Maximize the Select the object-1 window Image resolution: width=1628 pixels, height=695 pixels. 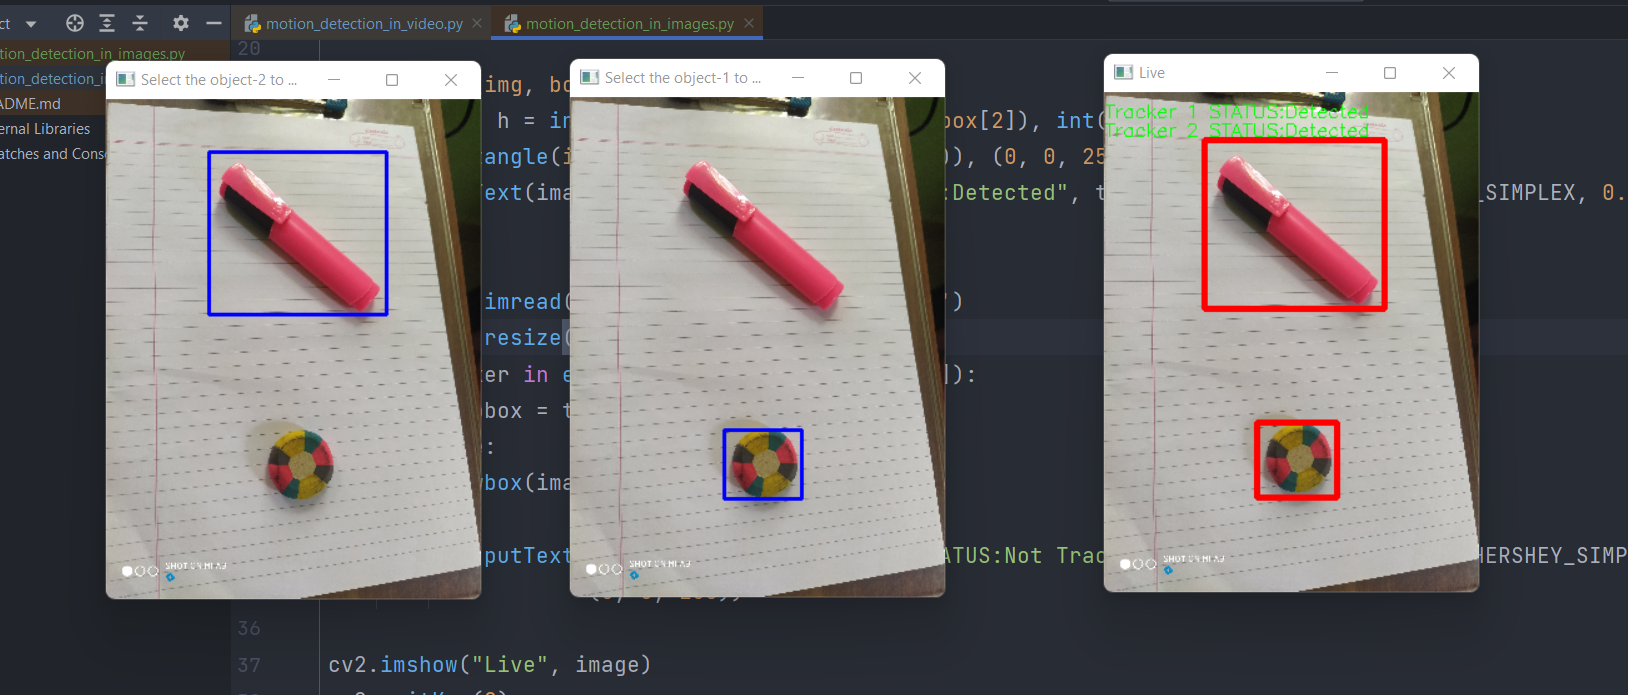coord(856,78)
